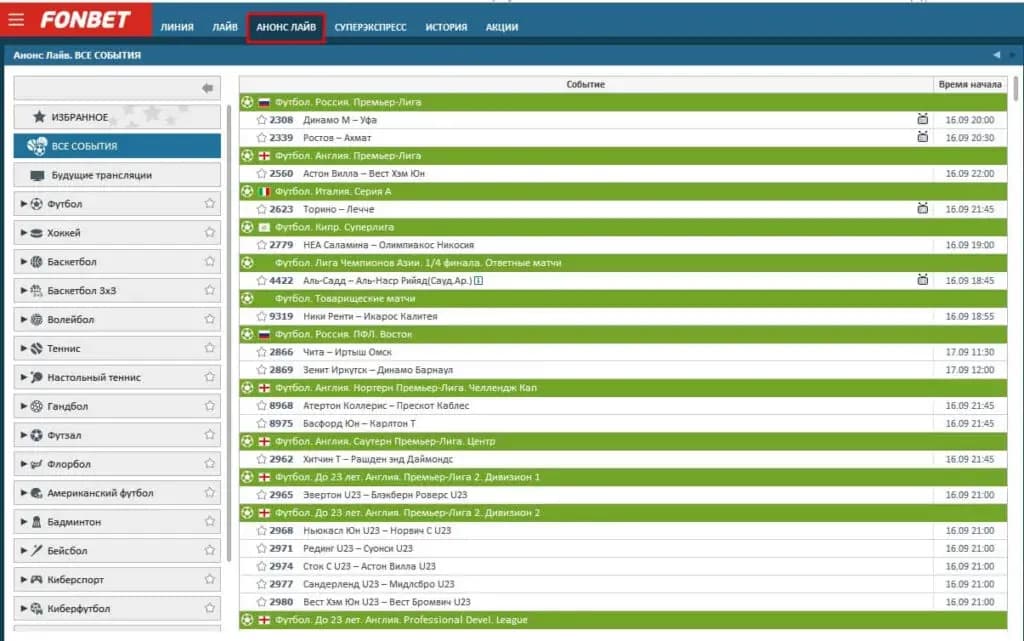The image size is (1024, 641).
Task: Star the match 2560 Астон Вилла – Вест Хэм
Action: pyautogui.click(x=261, y=173)
